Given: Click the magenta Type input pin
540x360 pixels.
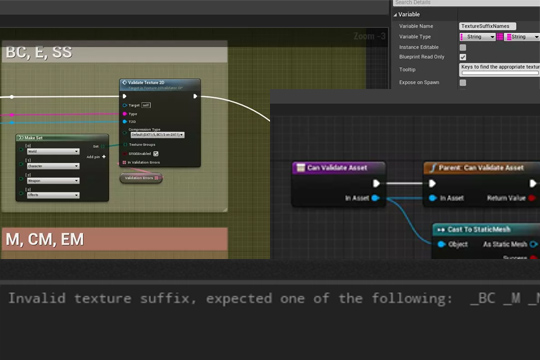Looking at the screenshot, I should [125, 114].
